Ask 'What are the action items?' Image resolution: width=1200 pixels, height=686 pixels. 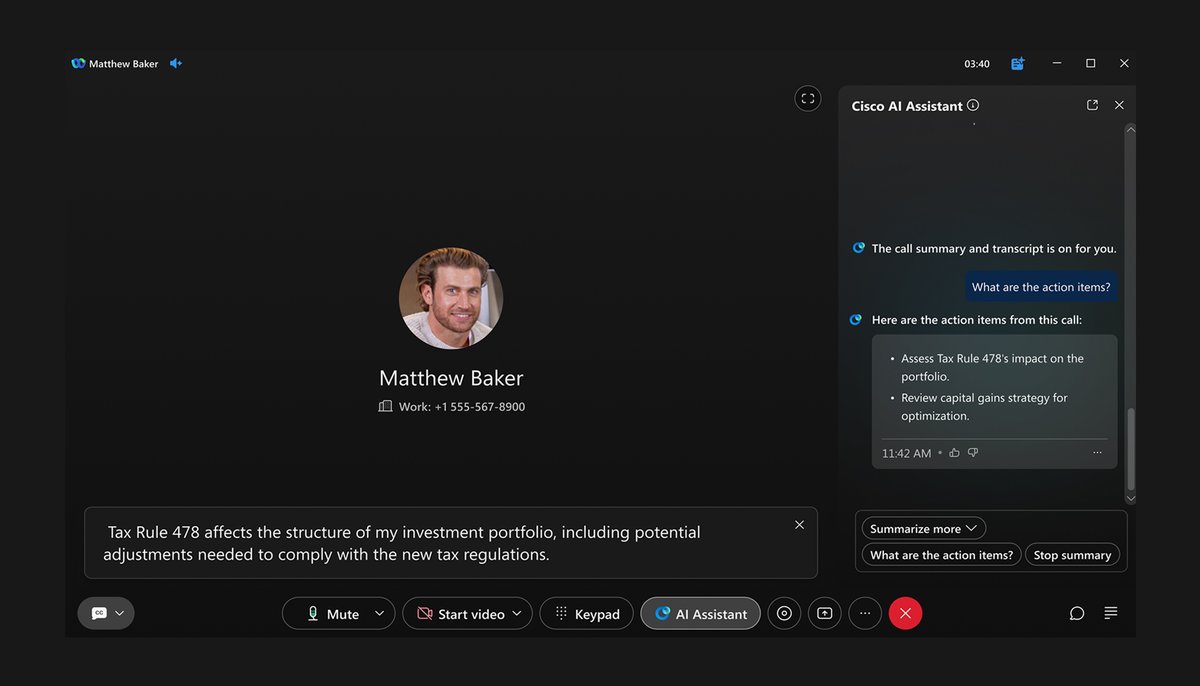tap(939, 554)
